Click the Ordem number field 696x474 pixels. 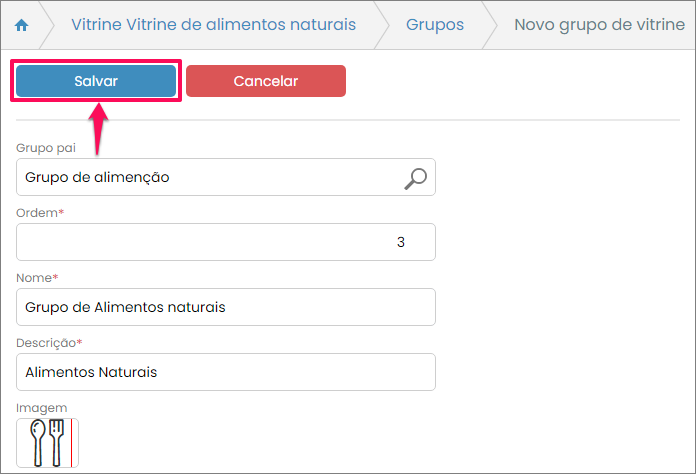(x=226, y=242)
